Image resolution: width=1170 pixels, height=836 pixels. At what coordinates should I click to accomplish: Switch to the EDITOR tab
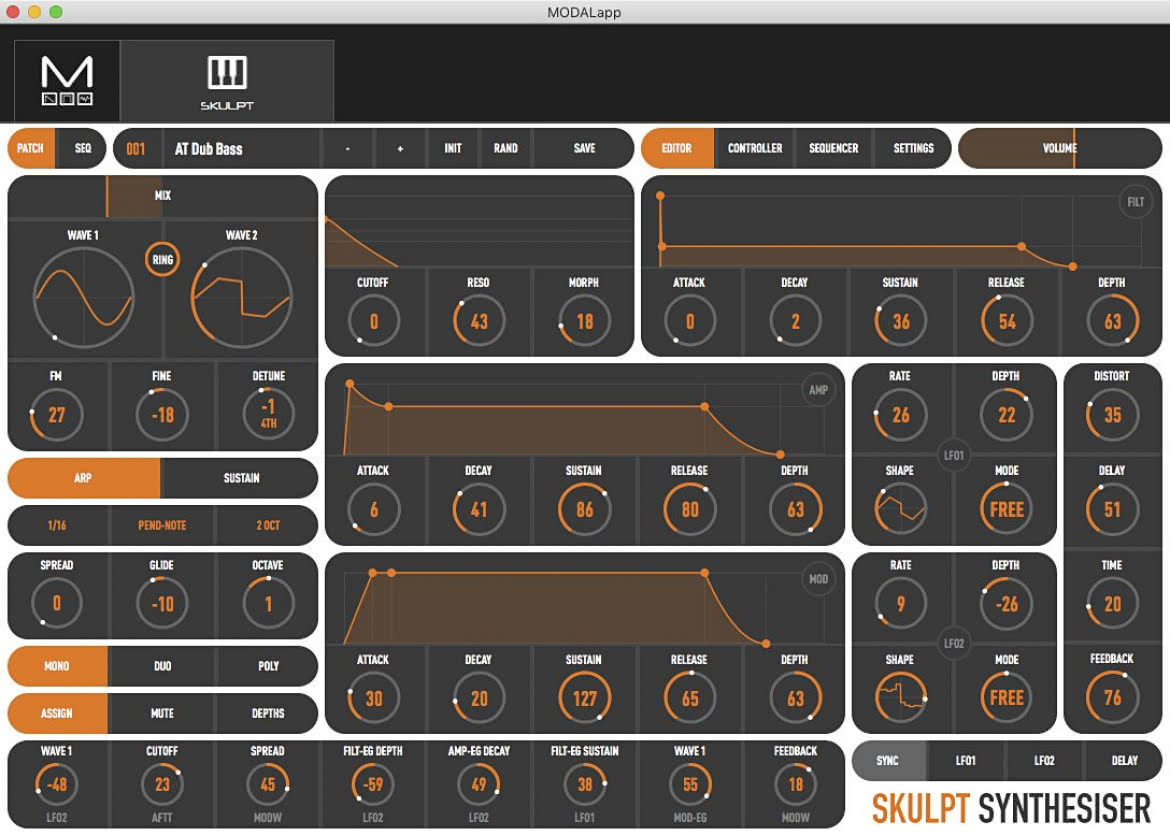click(677, 148)
